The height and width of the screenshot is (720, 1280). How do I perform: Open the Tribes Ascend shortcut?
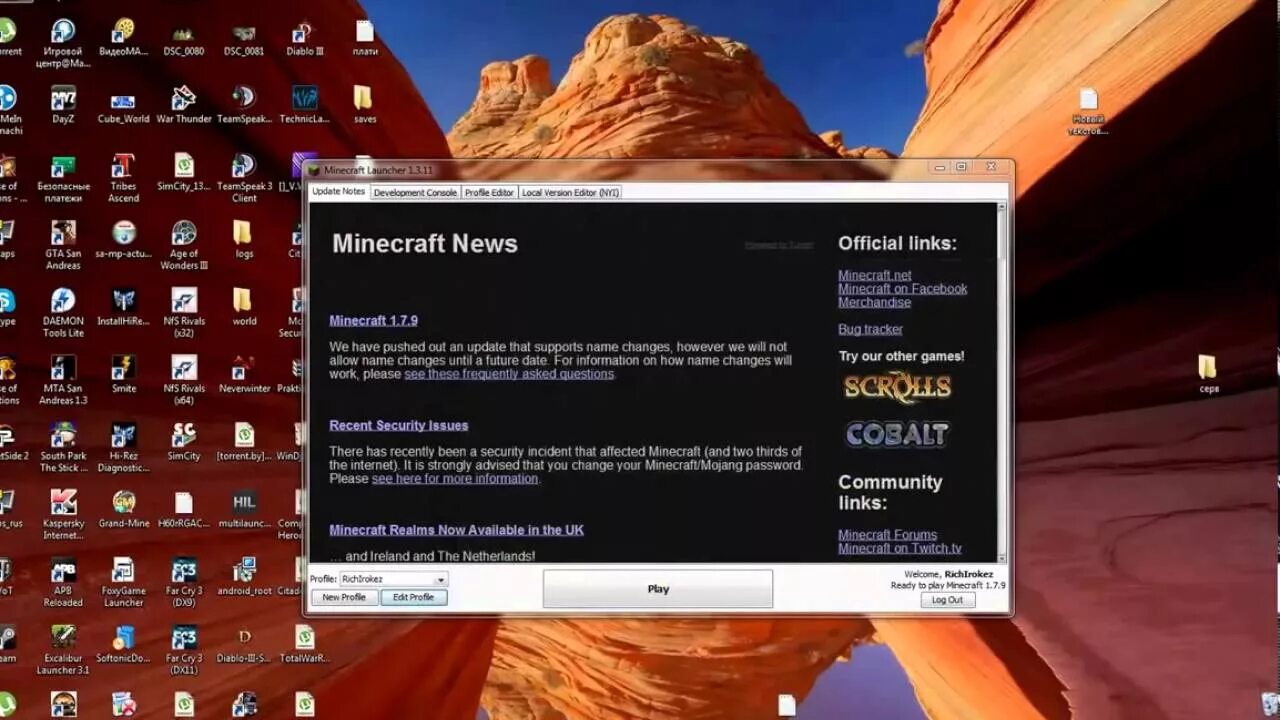123,178
